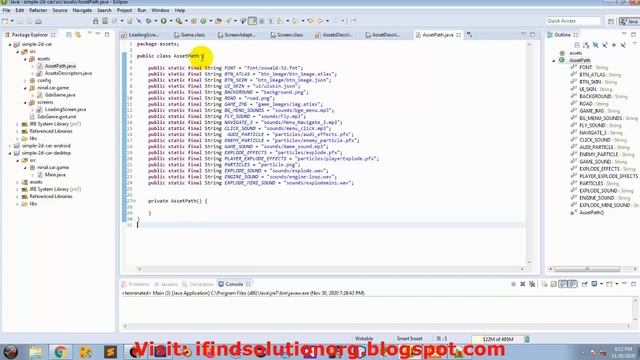
Task: Close the AssetPath.java editor tab
Action: [x=458, y=35]
